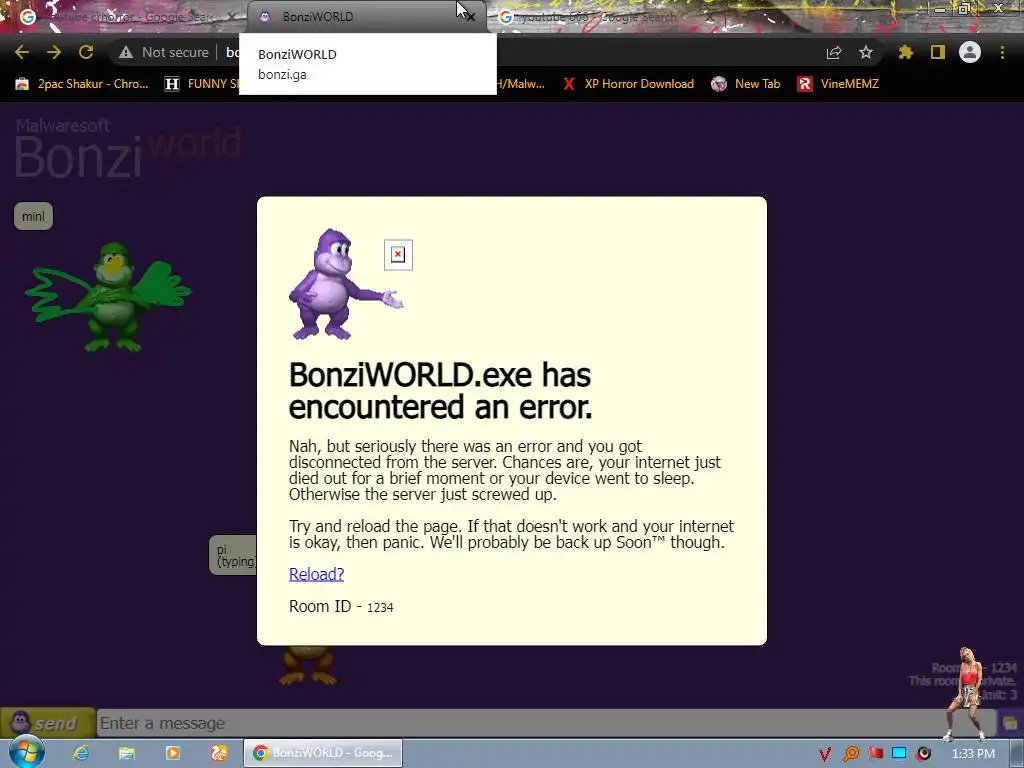Screen dimensions: 1024x768
Task: Open the Extensions puzzle icon
Action: point(906,52)
